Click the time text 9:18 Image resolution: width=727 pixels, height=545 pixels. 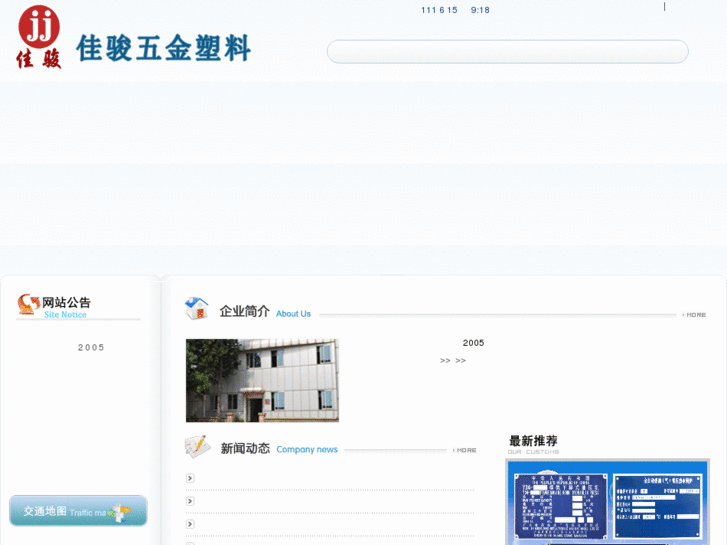[x=480, y=10]
